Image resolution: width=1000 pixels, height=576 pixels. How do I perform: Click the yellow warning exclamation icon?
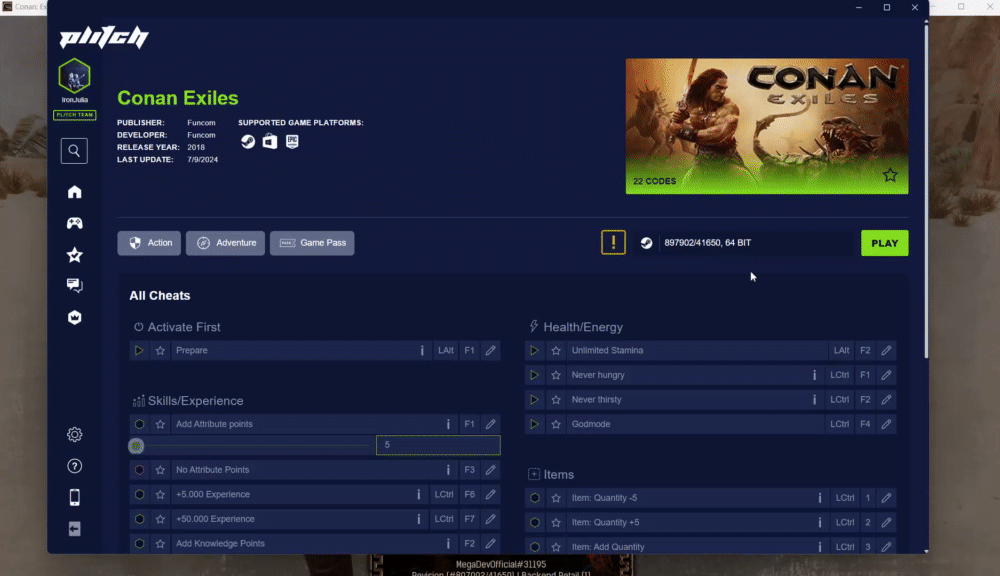(x=614, y=242)
